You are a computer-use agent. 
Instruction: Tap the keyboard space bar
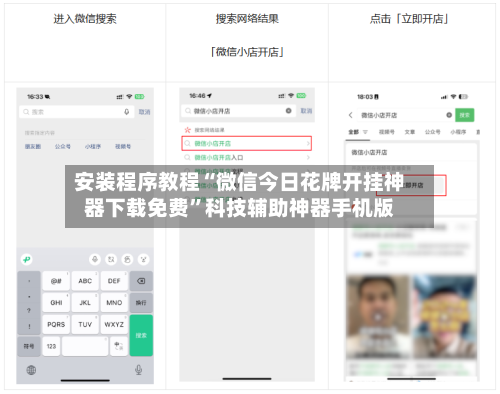pyautogui.click(x=85, y=346)
